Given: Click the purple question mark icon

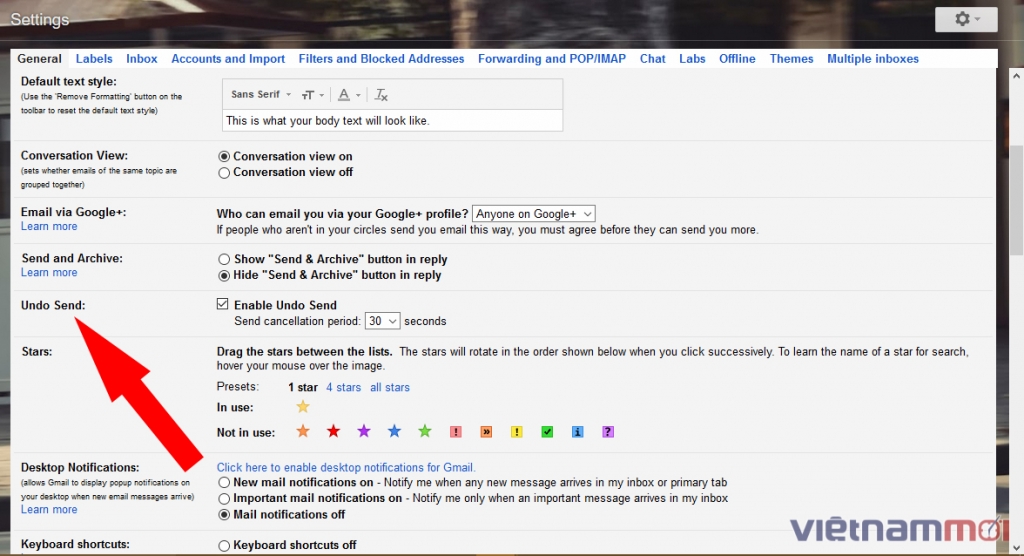Looking at the screenshot, I should pyautogui.click(x=608, y=432).
